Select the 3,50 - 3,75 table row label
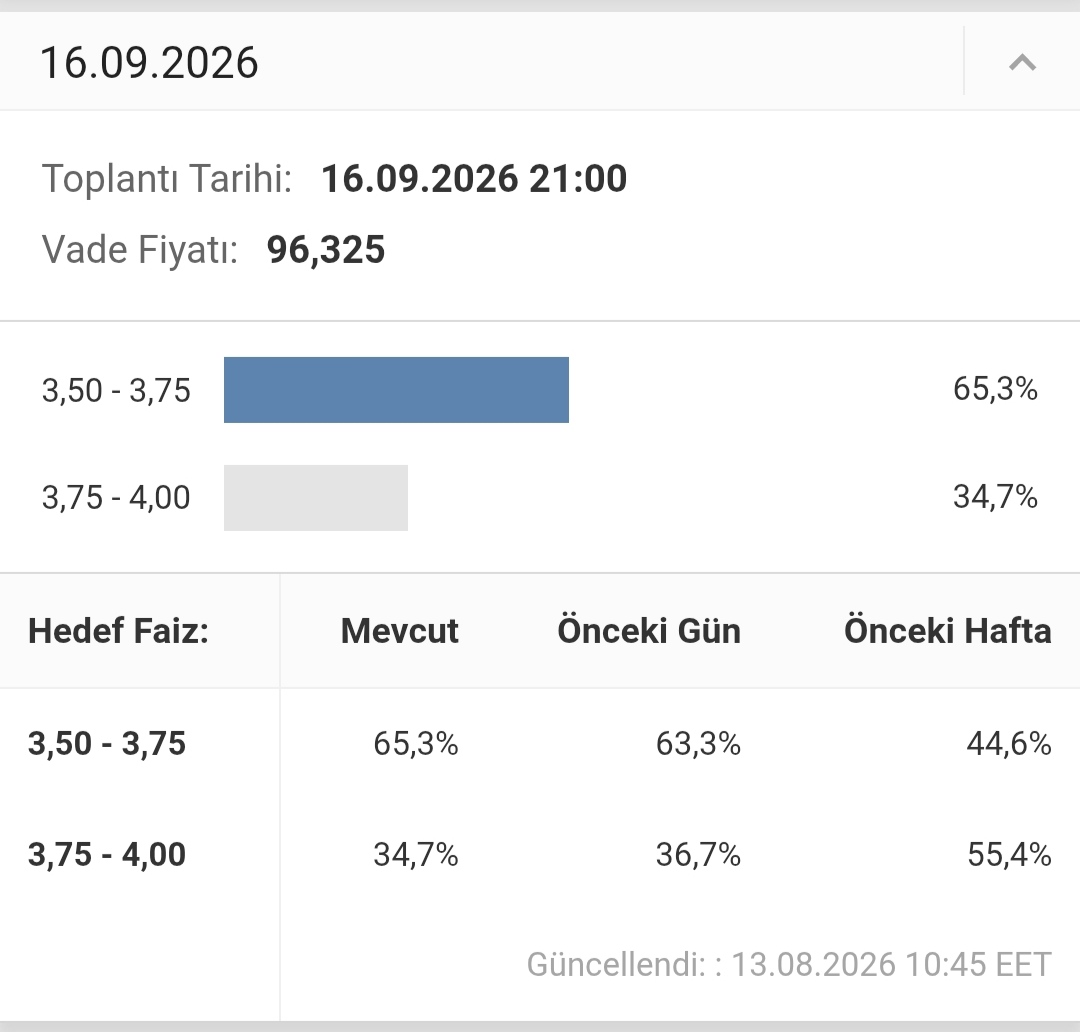Screen dimensions: 1080x1032 pos(107,743)
